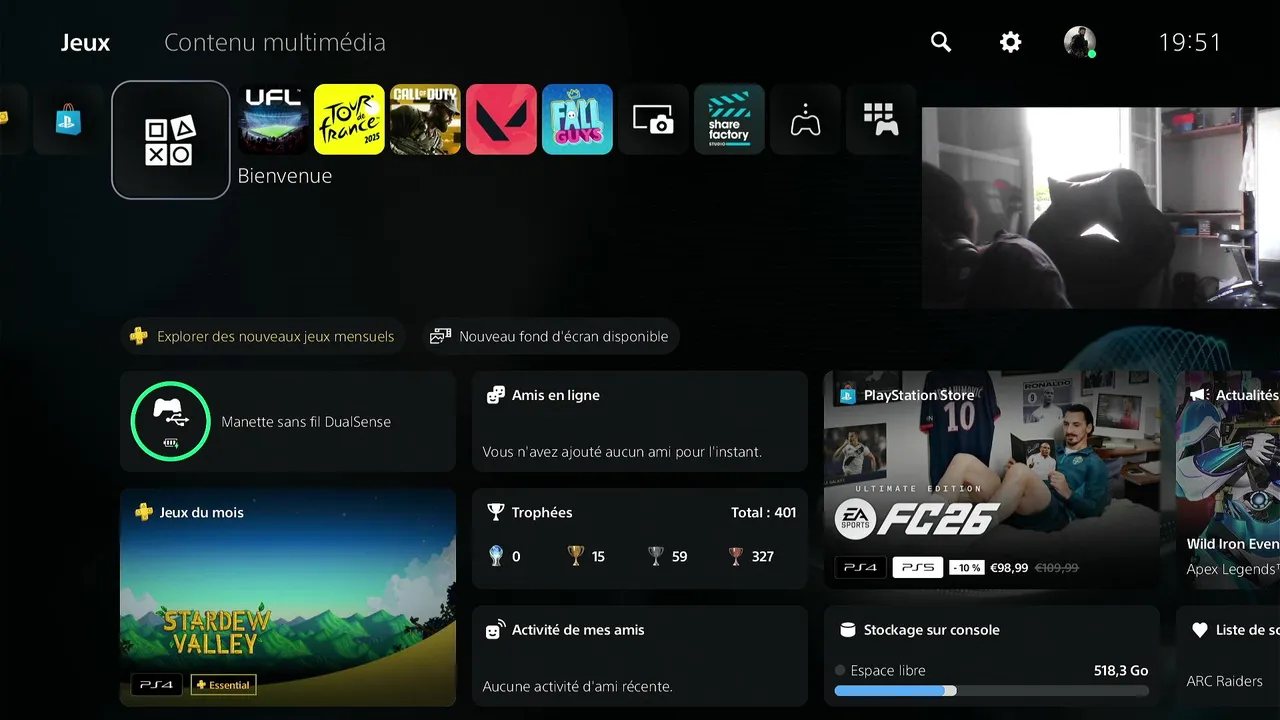The height and width of the screenshot is (720, 1280).
Task: Open the Activité de mes amis card
Action: point(640,655)
